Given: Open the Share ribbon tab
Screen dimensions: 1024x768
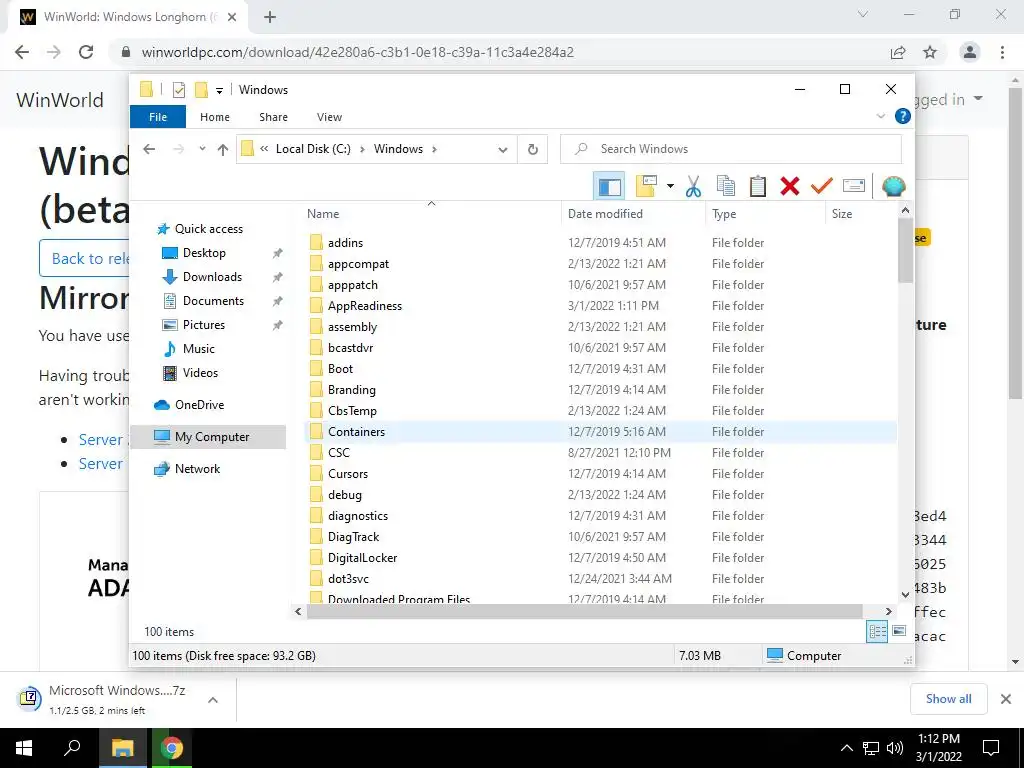Looking at the screenshot, I should point(273,117).
